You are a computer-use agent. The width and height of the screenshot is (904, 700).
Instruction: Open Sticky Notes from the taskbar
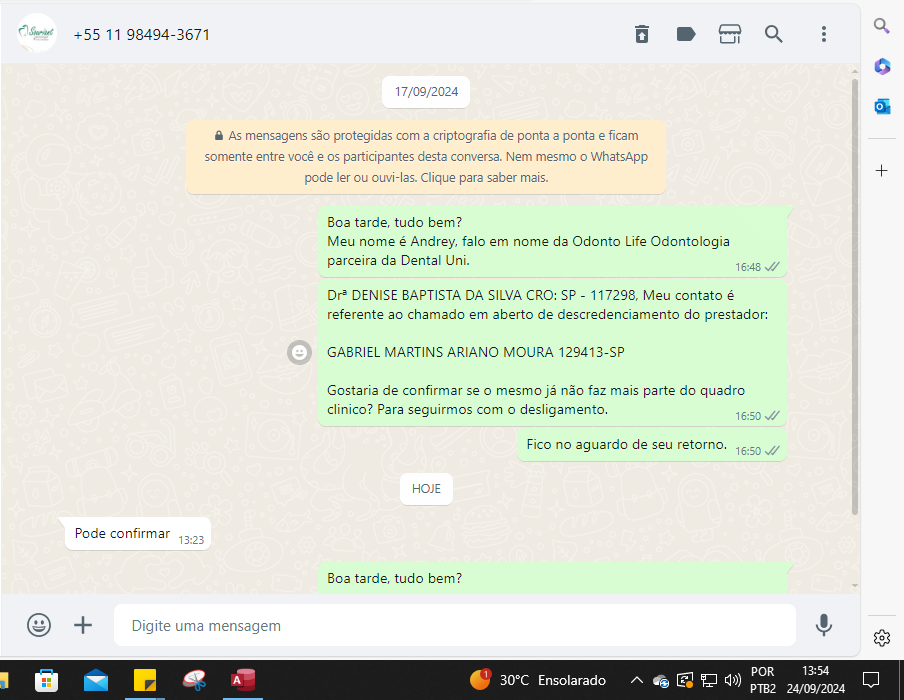click(x=145, y=680)
